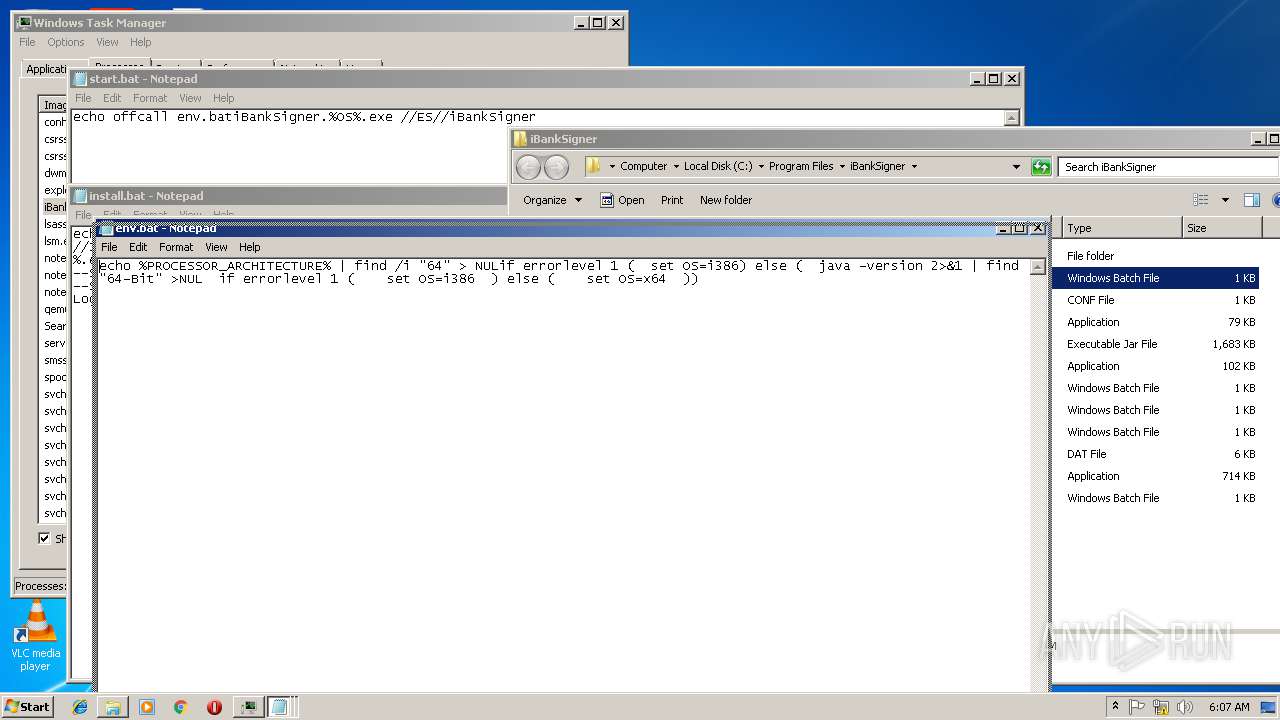Open Edit menu in env.bat Notepad

[x=138, y=247]
